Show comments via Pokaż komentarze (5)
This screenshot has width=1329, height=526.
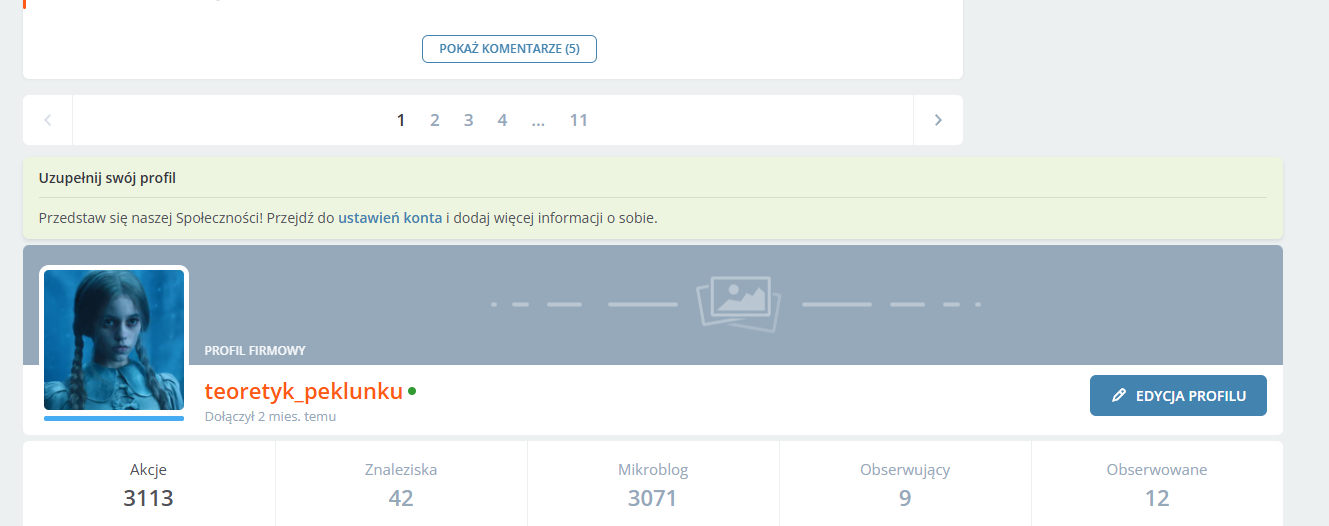[x=509, y=48]
